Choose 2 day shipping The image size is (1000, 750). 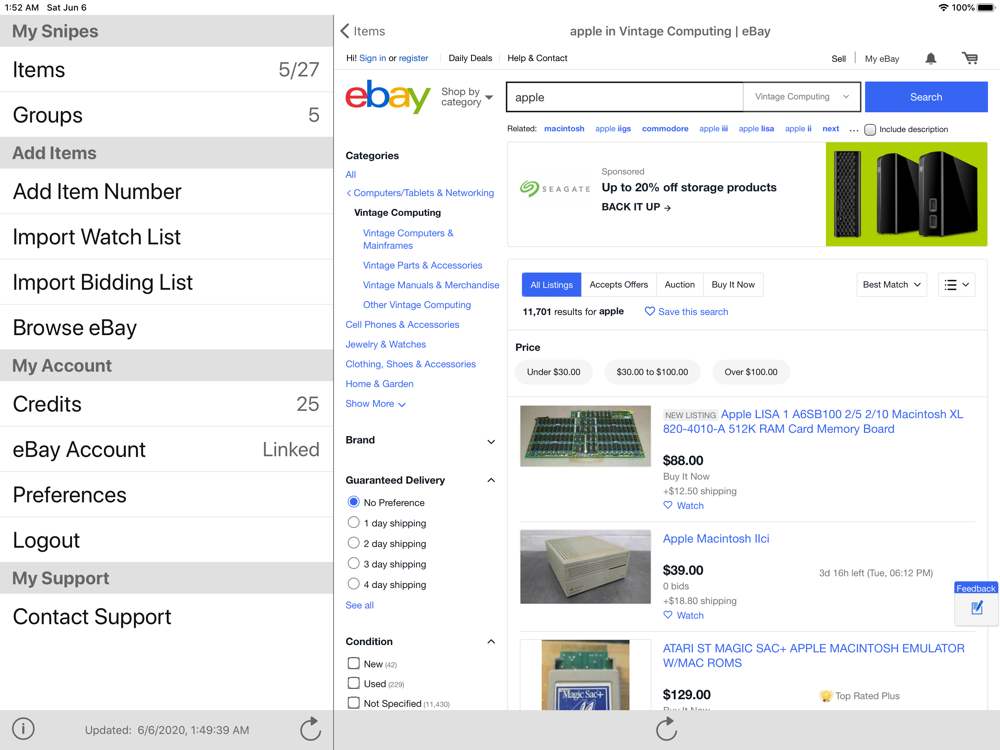(x=353, y=543)
